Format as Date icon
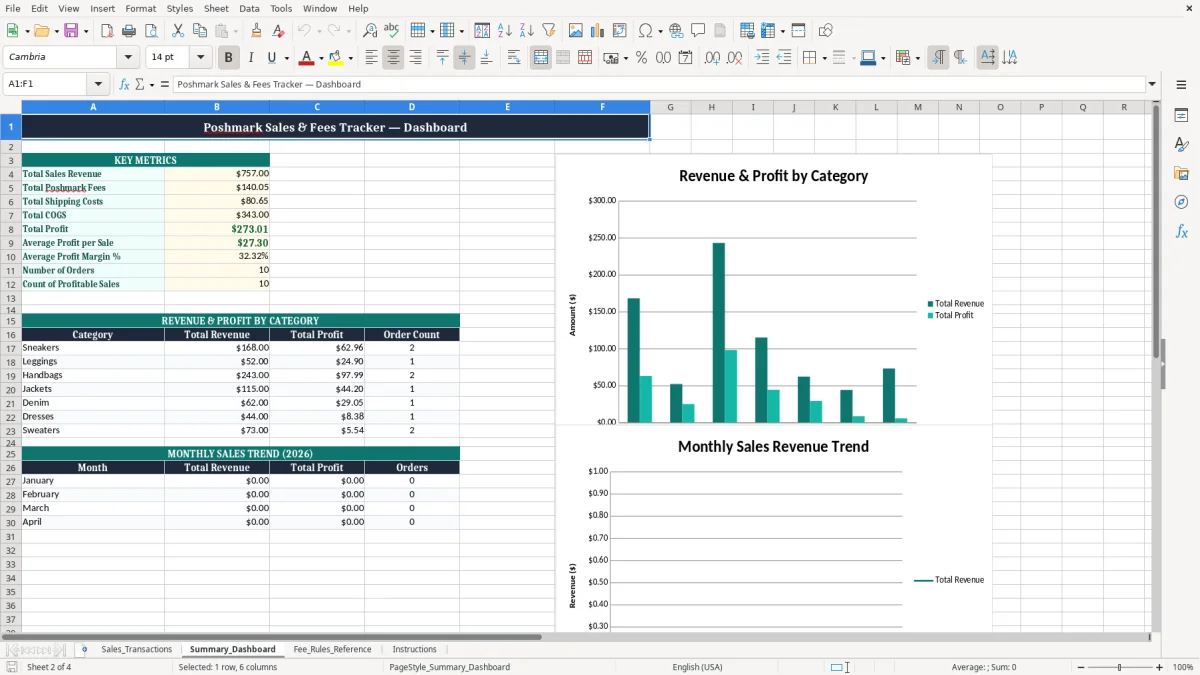Viewport: 1200px width, 675px height. pos(685,58)
